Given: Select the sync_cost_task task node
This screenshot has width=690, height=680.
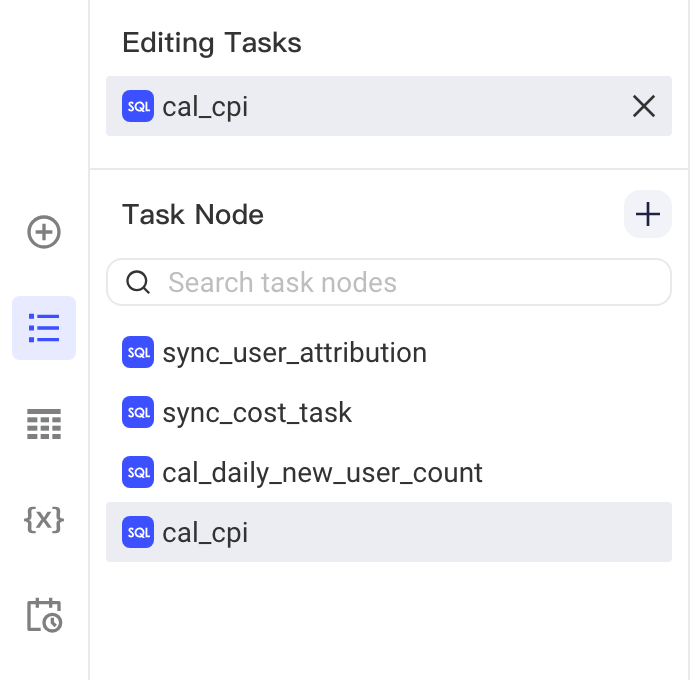Looking at the screenshot, I should point(389,412).
